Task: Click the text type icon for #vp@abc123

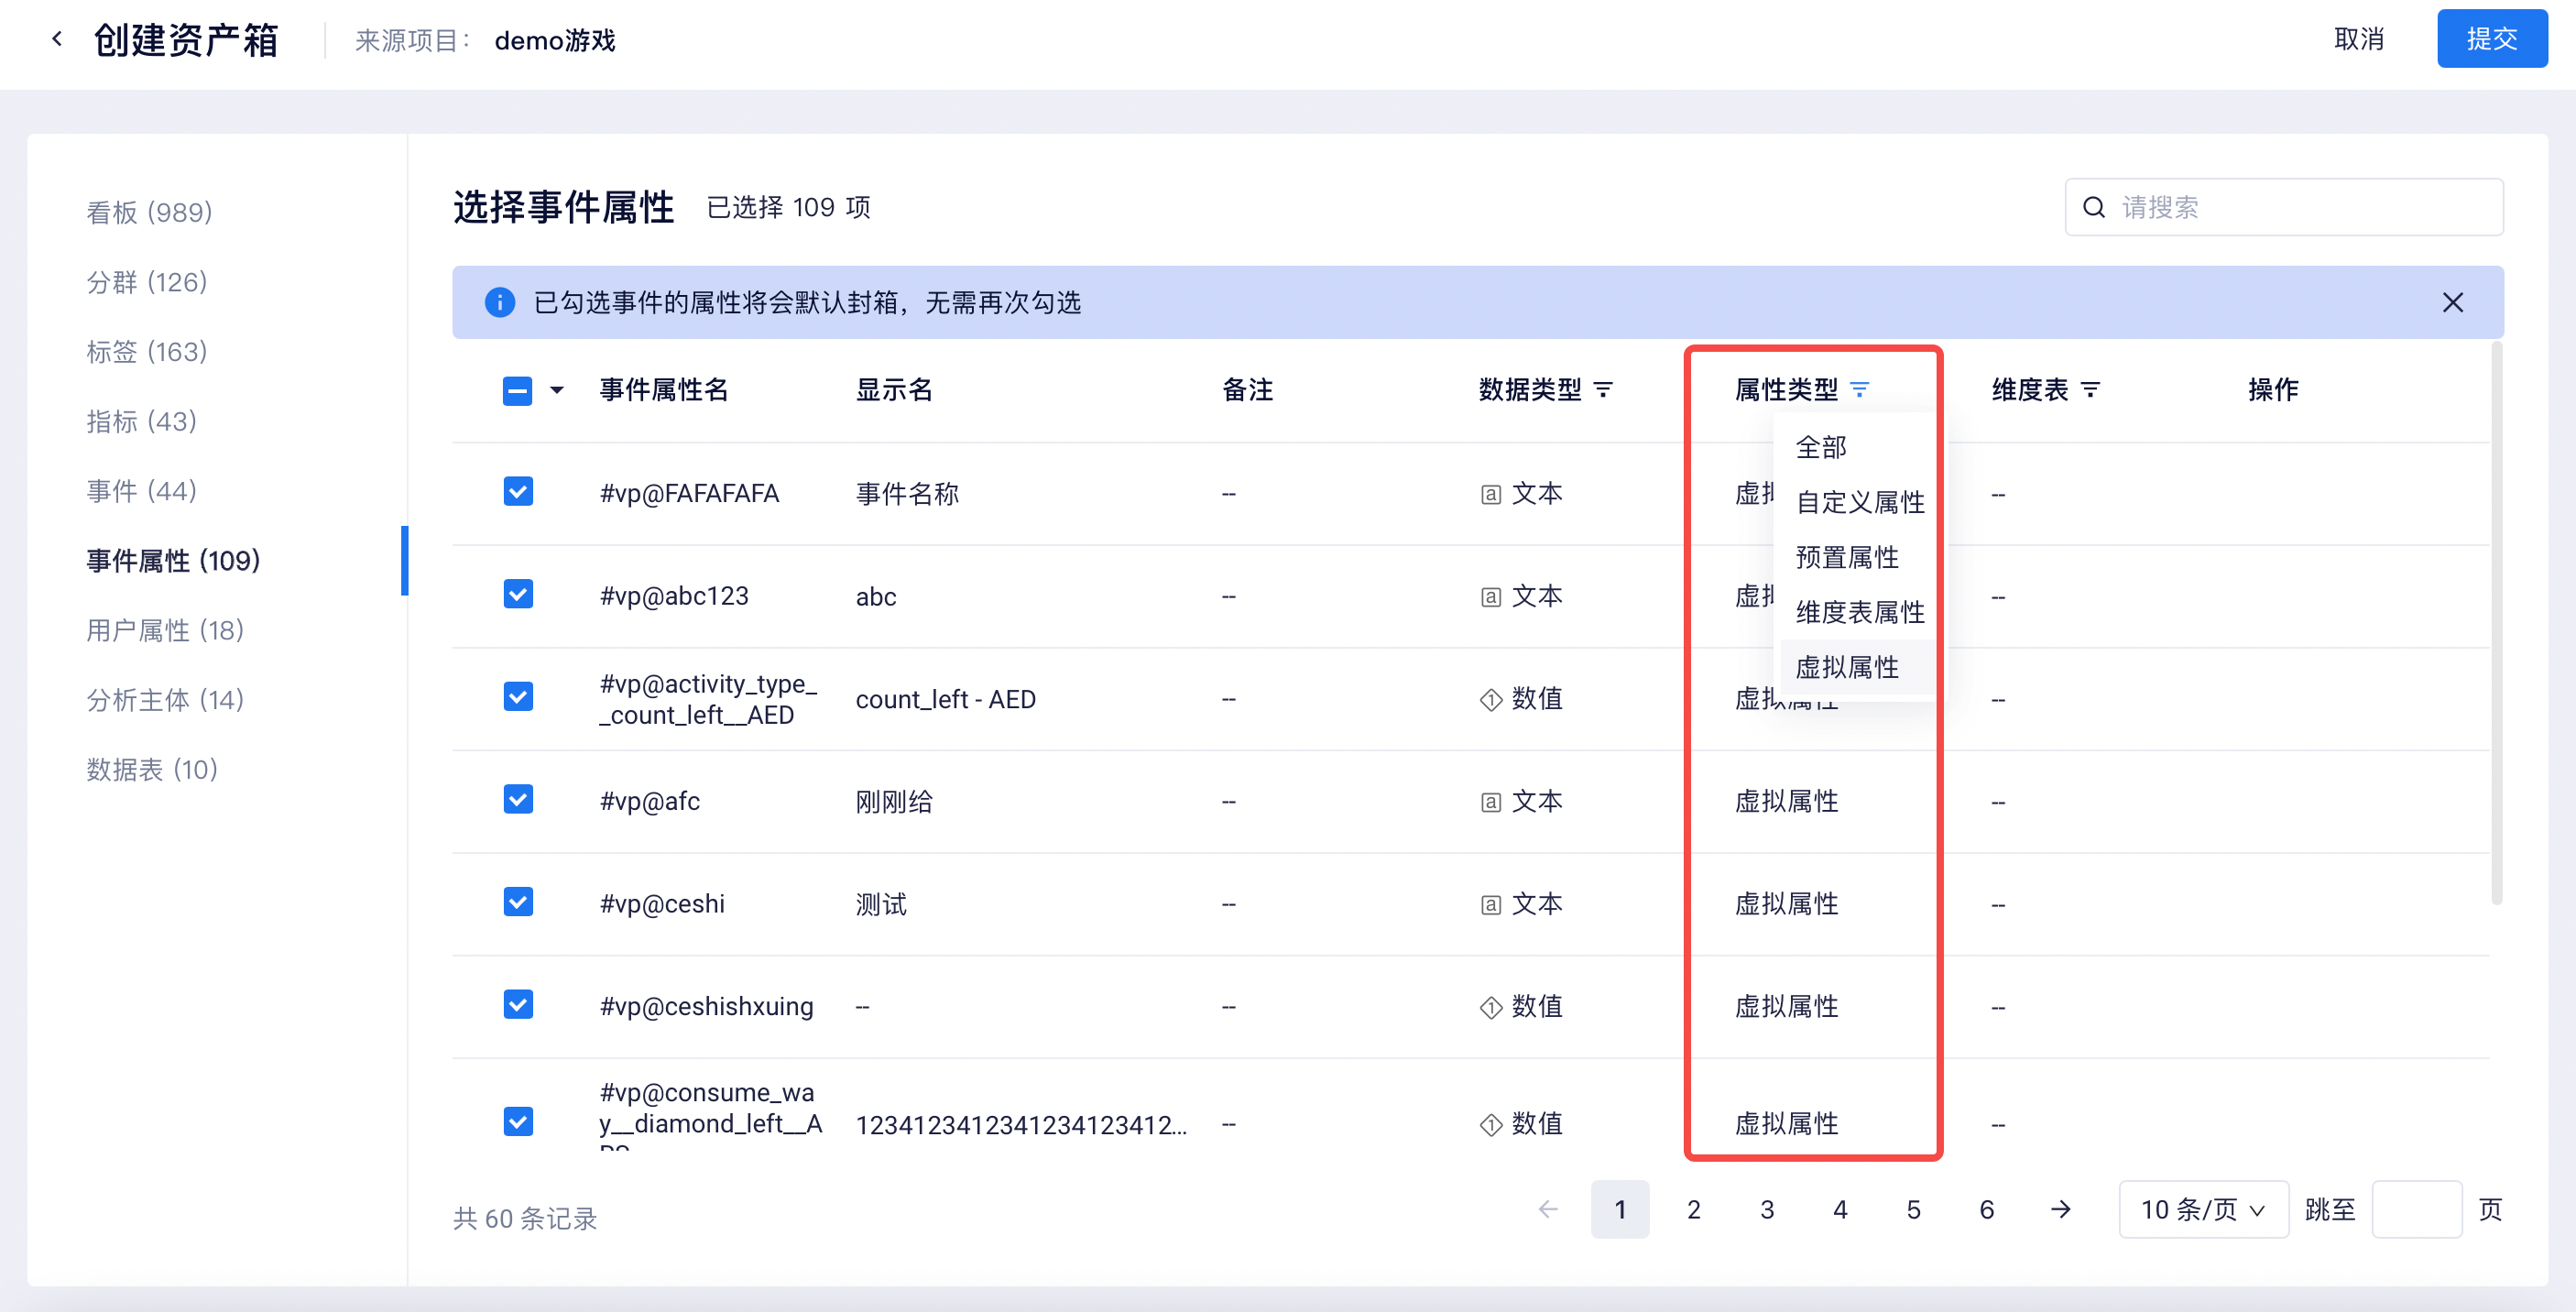Action: coord(1490,597)
